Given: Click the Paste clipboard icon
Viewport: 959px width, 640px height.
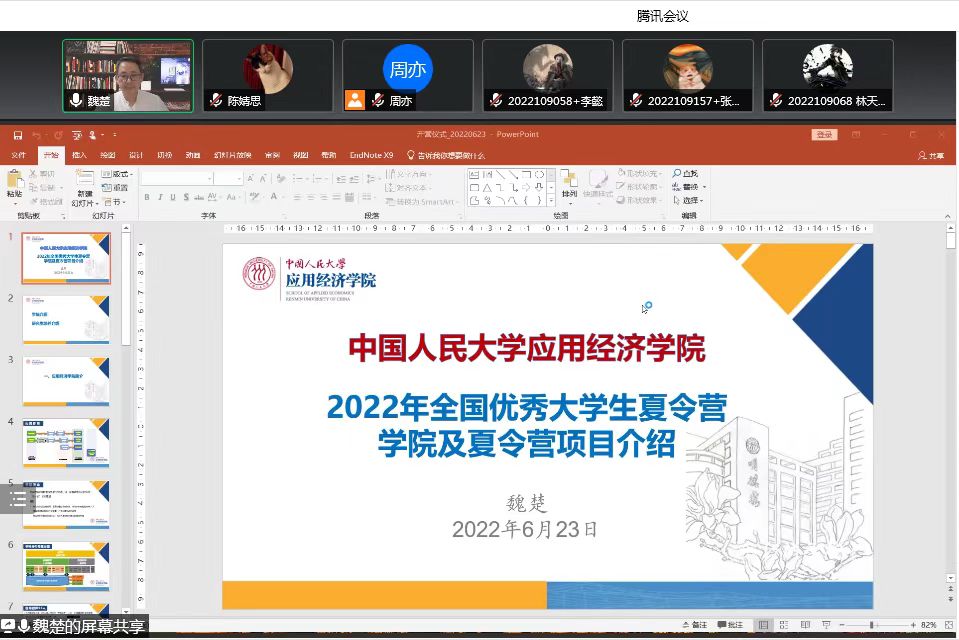Looking at the screenshot, I should [14, 181].
